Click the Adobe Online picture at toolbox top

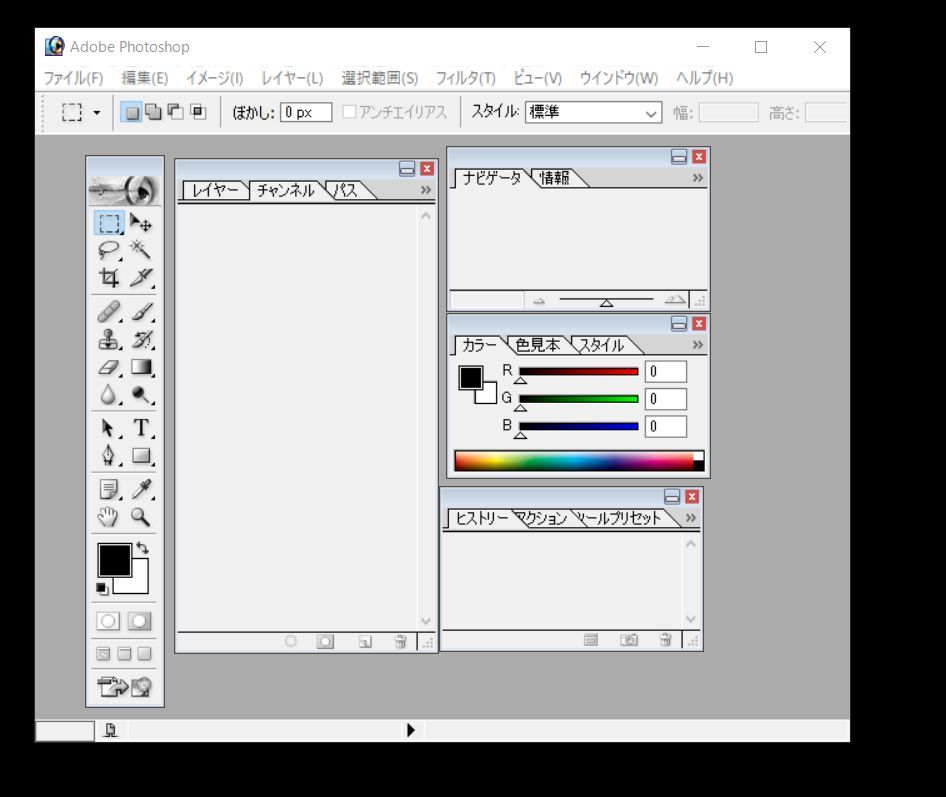point(124,190)
